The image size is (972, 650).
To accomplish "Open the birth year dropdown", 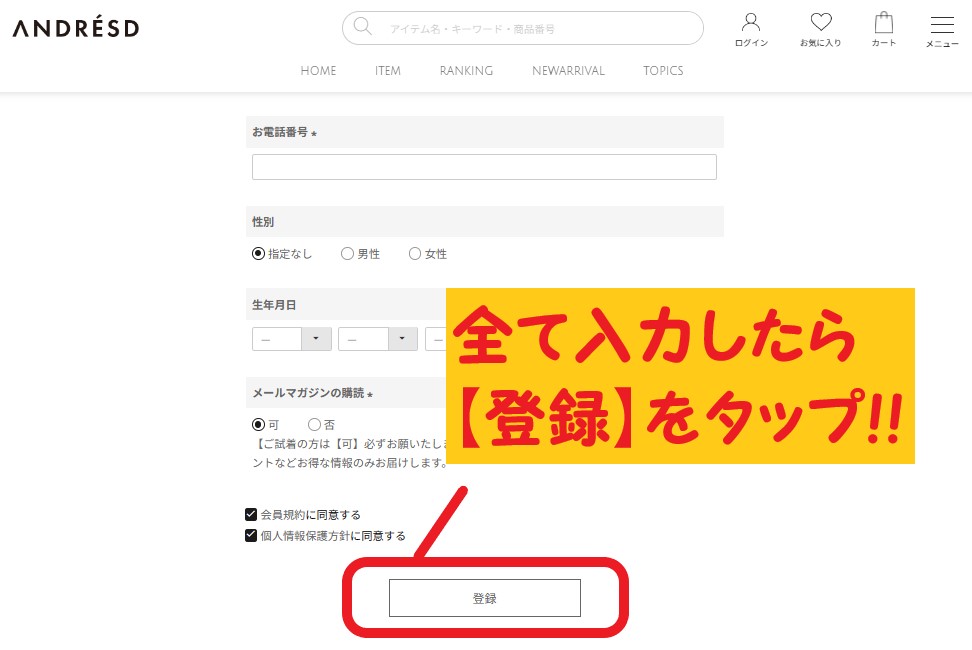I will [291, 339].
